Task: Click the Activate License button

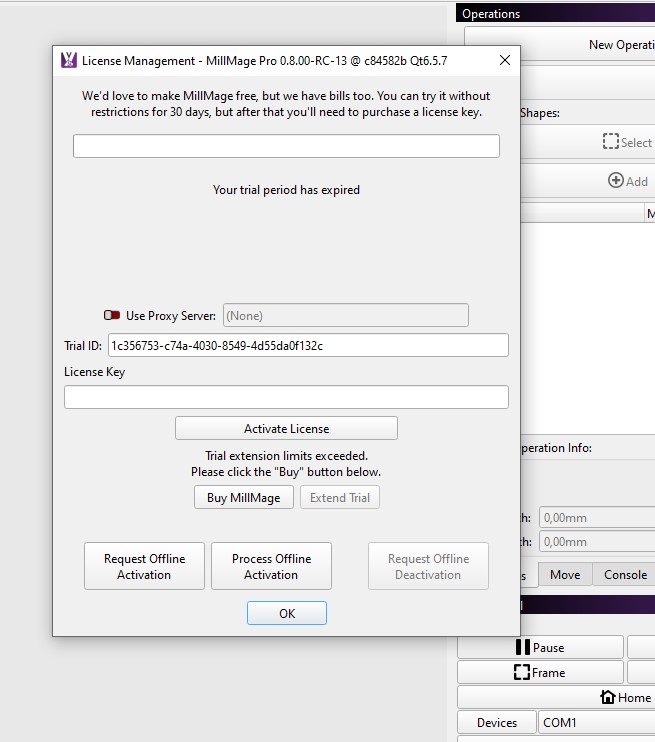Action: pos(286,428)
